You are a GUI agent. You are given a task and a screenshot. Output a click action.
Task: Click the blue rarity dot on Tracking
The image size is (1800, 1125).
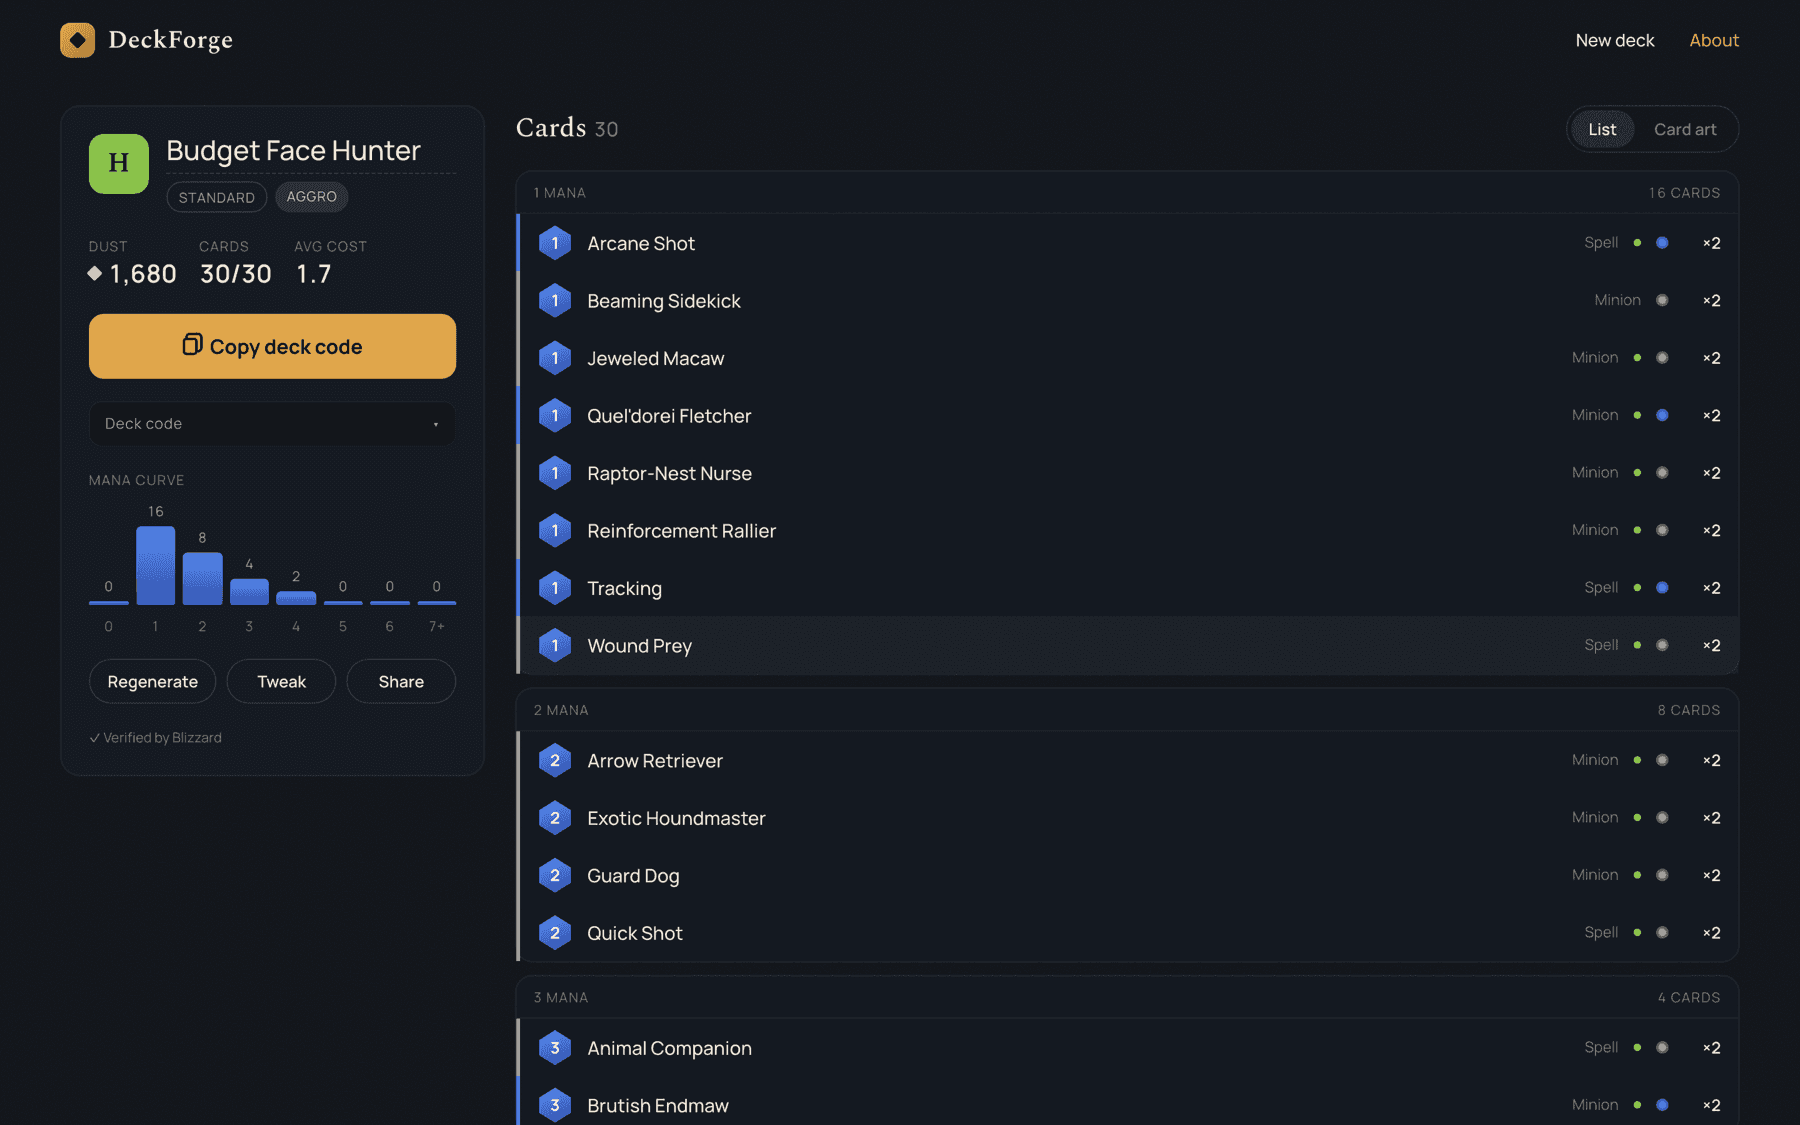coord(1662,588)
